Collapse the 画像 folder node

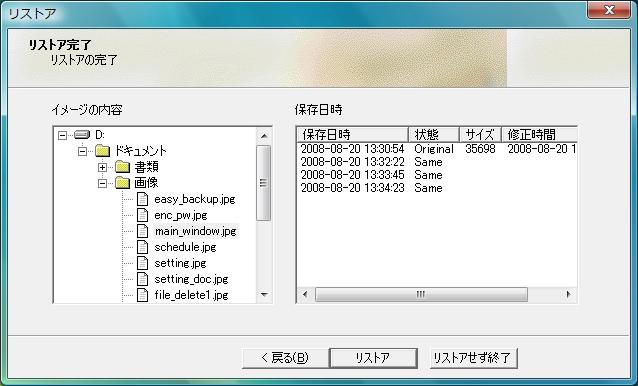pos(102,183)
